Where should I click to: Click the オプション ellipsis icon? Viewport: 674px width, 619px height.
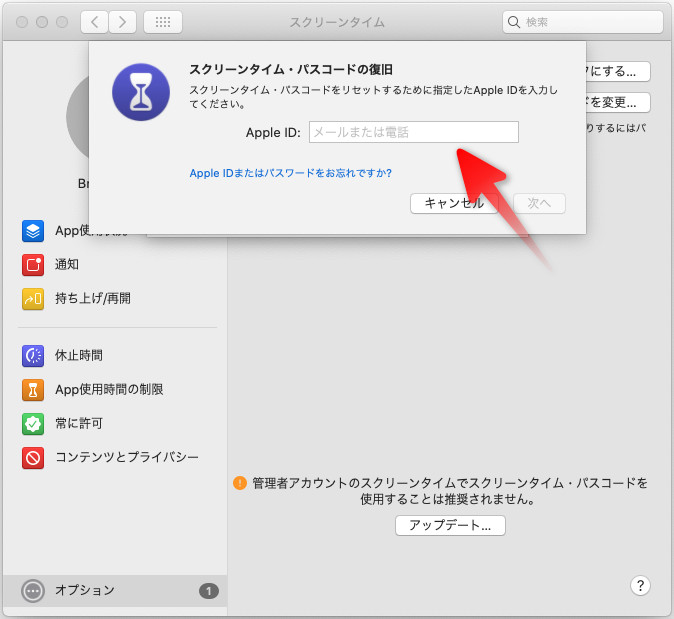tap(33, 591)
